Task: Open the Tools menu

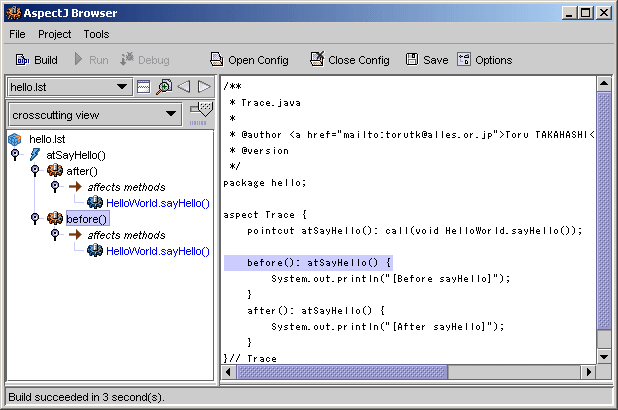Action: point(96,34)
